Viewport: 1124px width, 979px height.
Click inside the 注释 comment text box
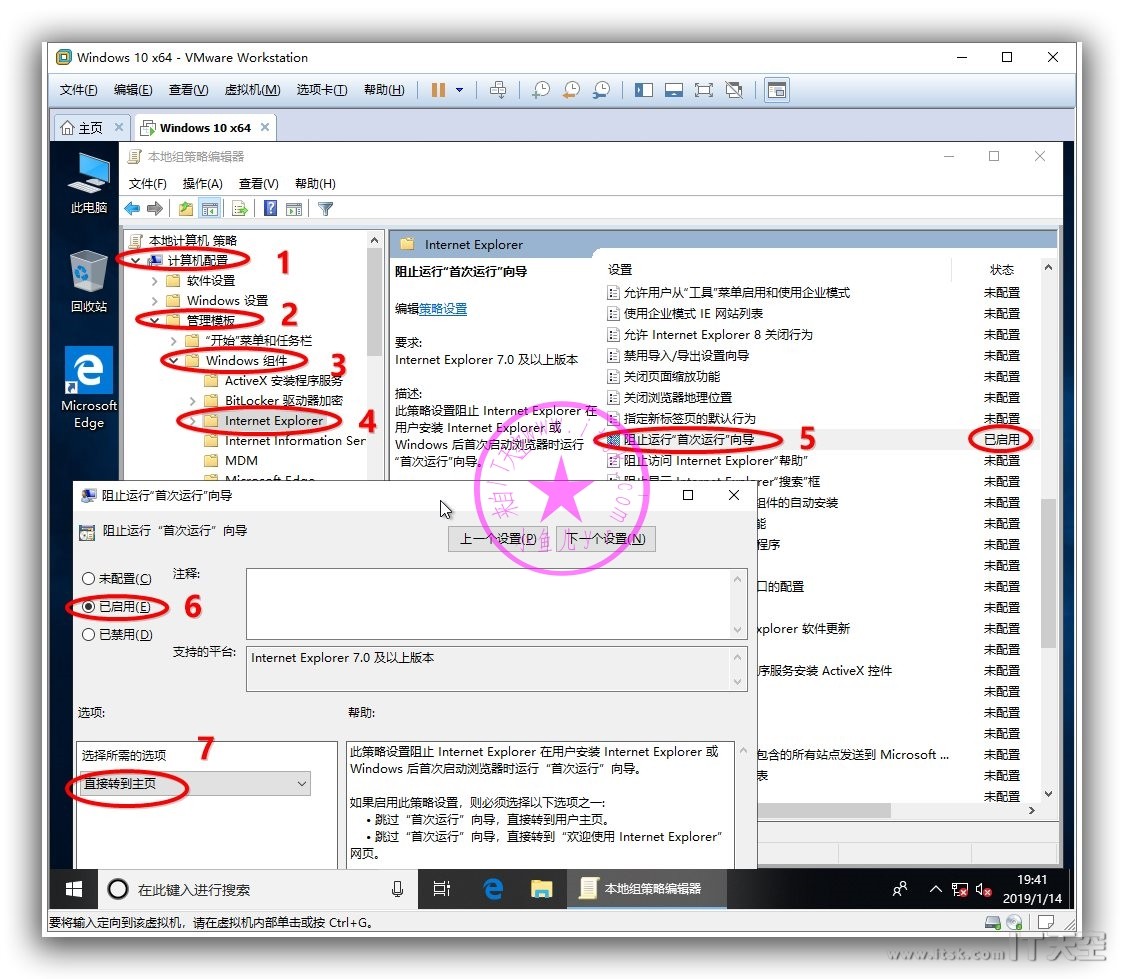tap(490, 604)
